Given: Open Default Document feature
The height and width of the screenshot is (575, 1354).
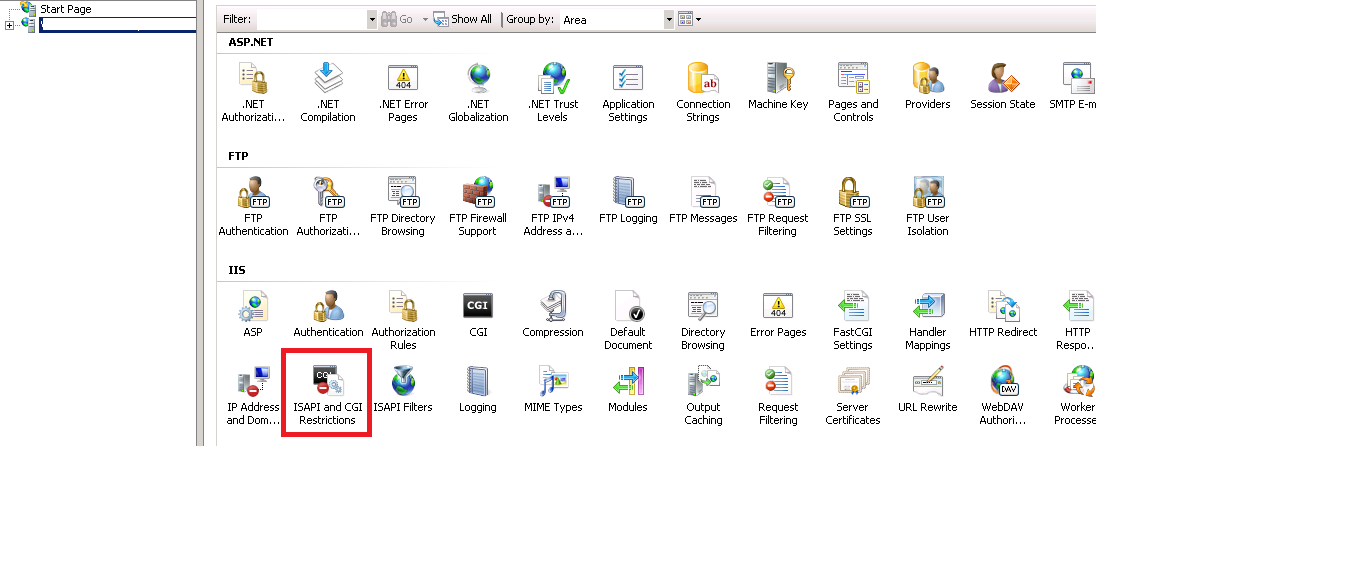Looking at the screenshot, I should (x=628, y=319).
